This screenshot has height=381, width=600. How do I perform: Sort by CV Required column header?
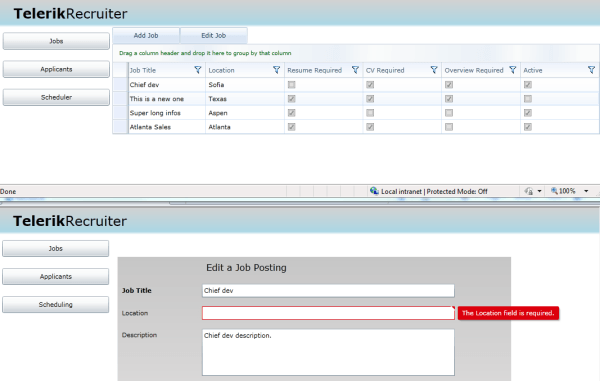point(385,70)
